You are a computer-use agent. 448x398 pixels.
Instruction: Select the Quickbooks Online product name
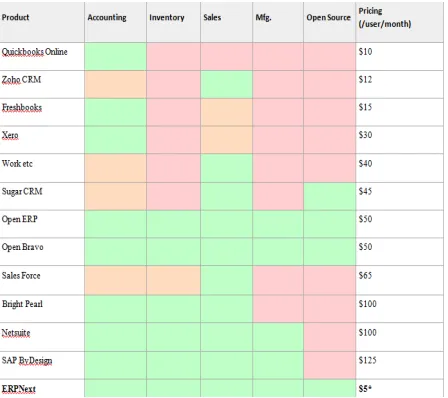(x=34, y=52)
